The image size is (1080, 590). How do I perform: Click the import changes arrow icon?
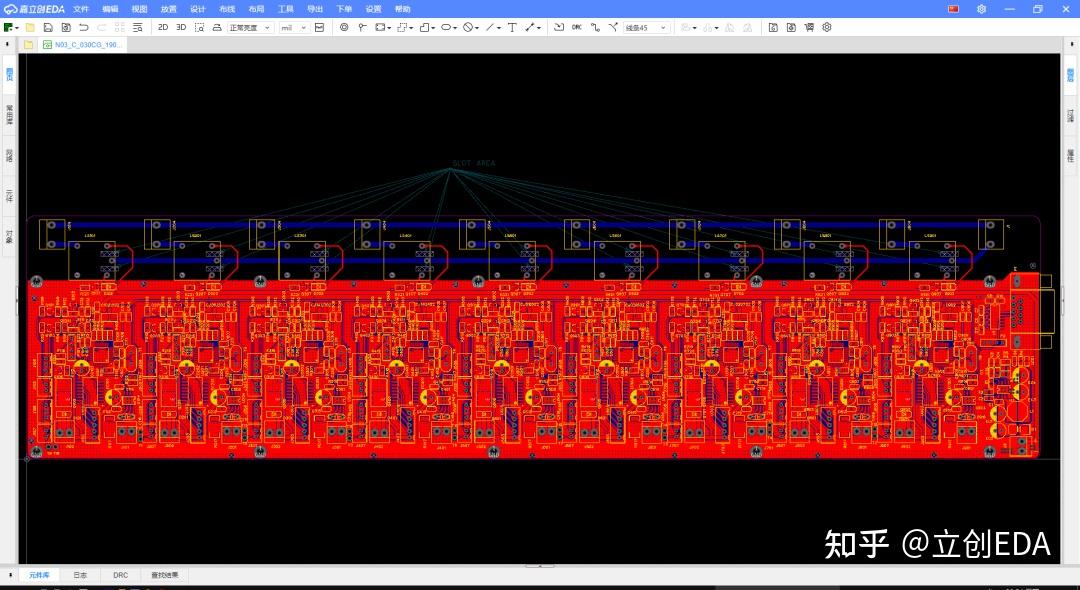pyautogui.click(x=559, y=28)
